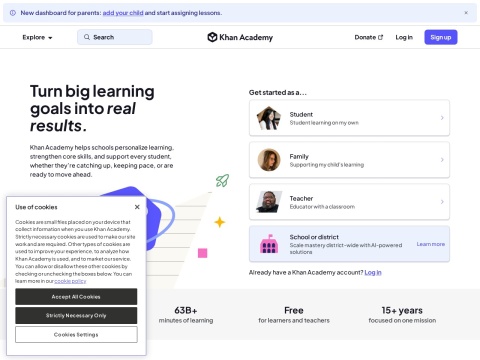480x360 pixels.
Task: Open the cookie policy link
Action: coord(70,281)
